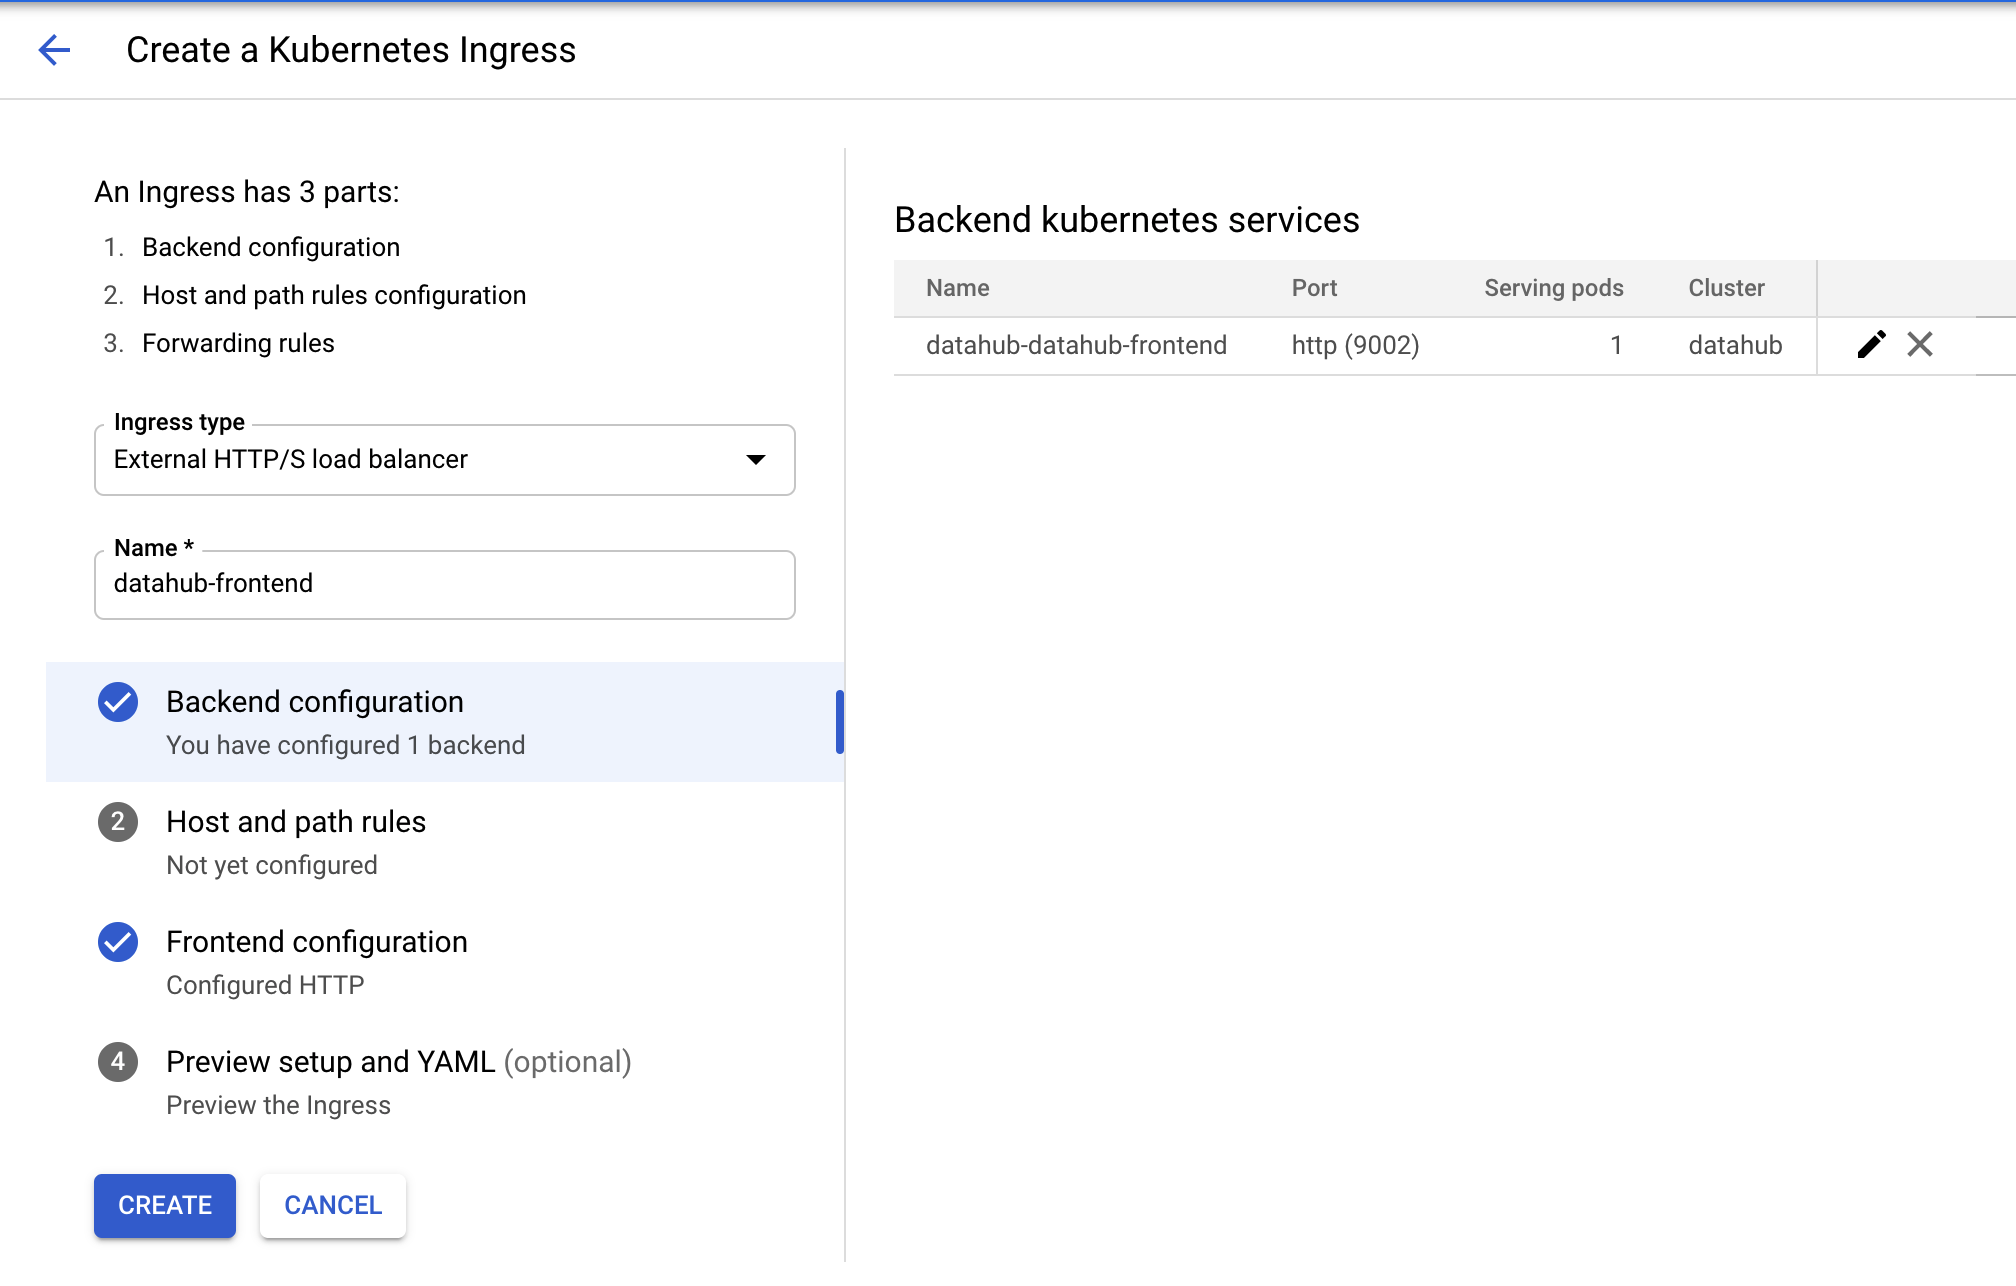Remove the datahub-datahub-frontend backend with the X icon
Viewport: 2016px width, 1286px height.
tap(1919, 345)
